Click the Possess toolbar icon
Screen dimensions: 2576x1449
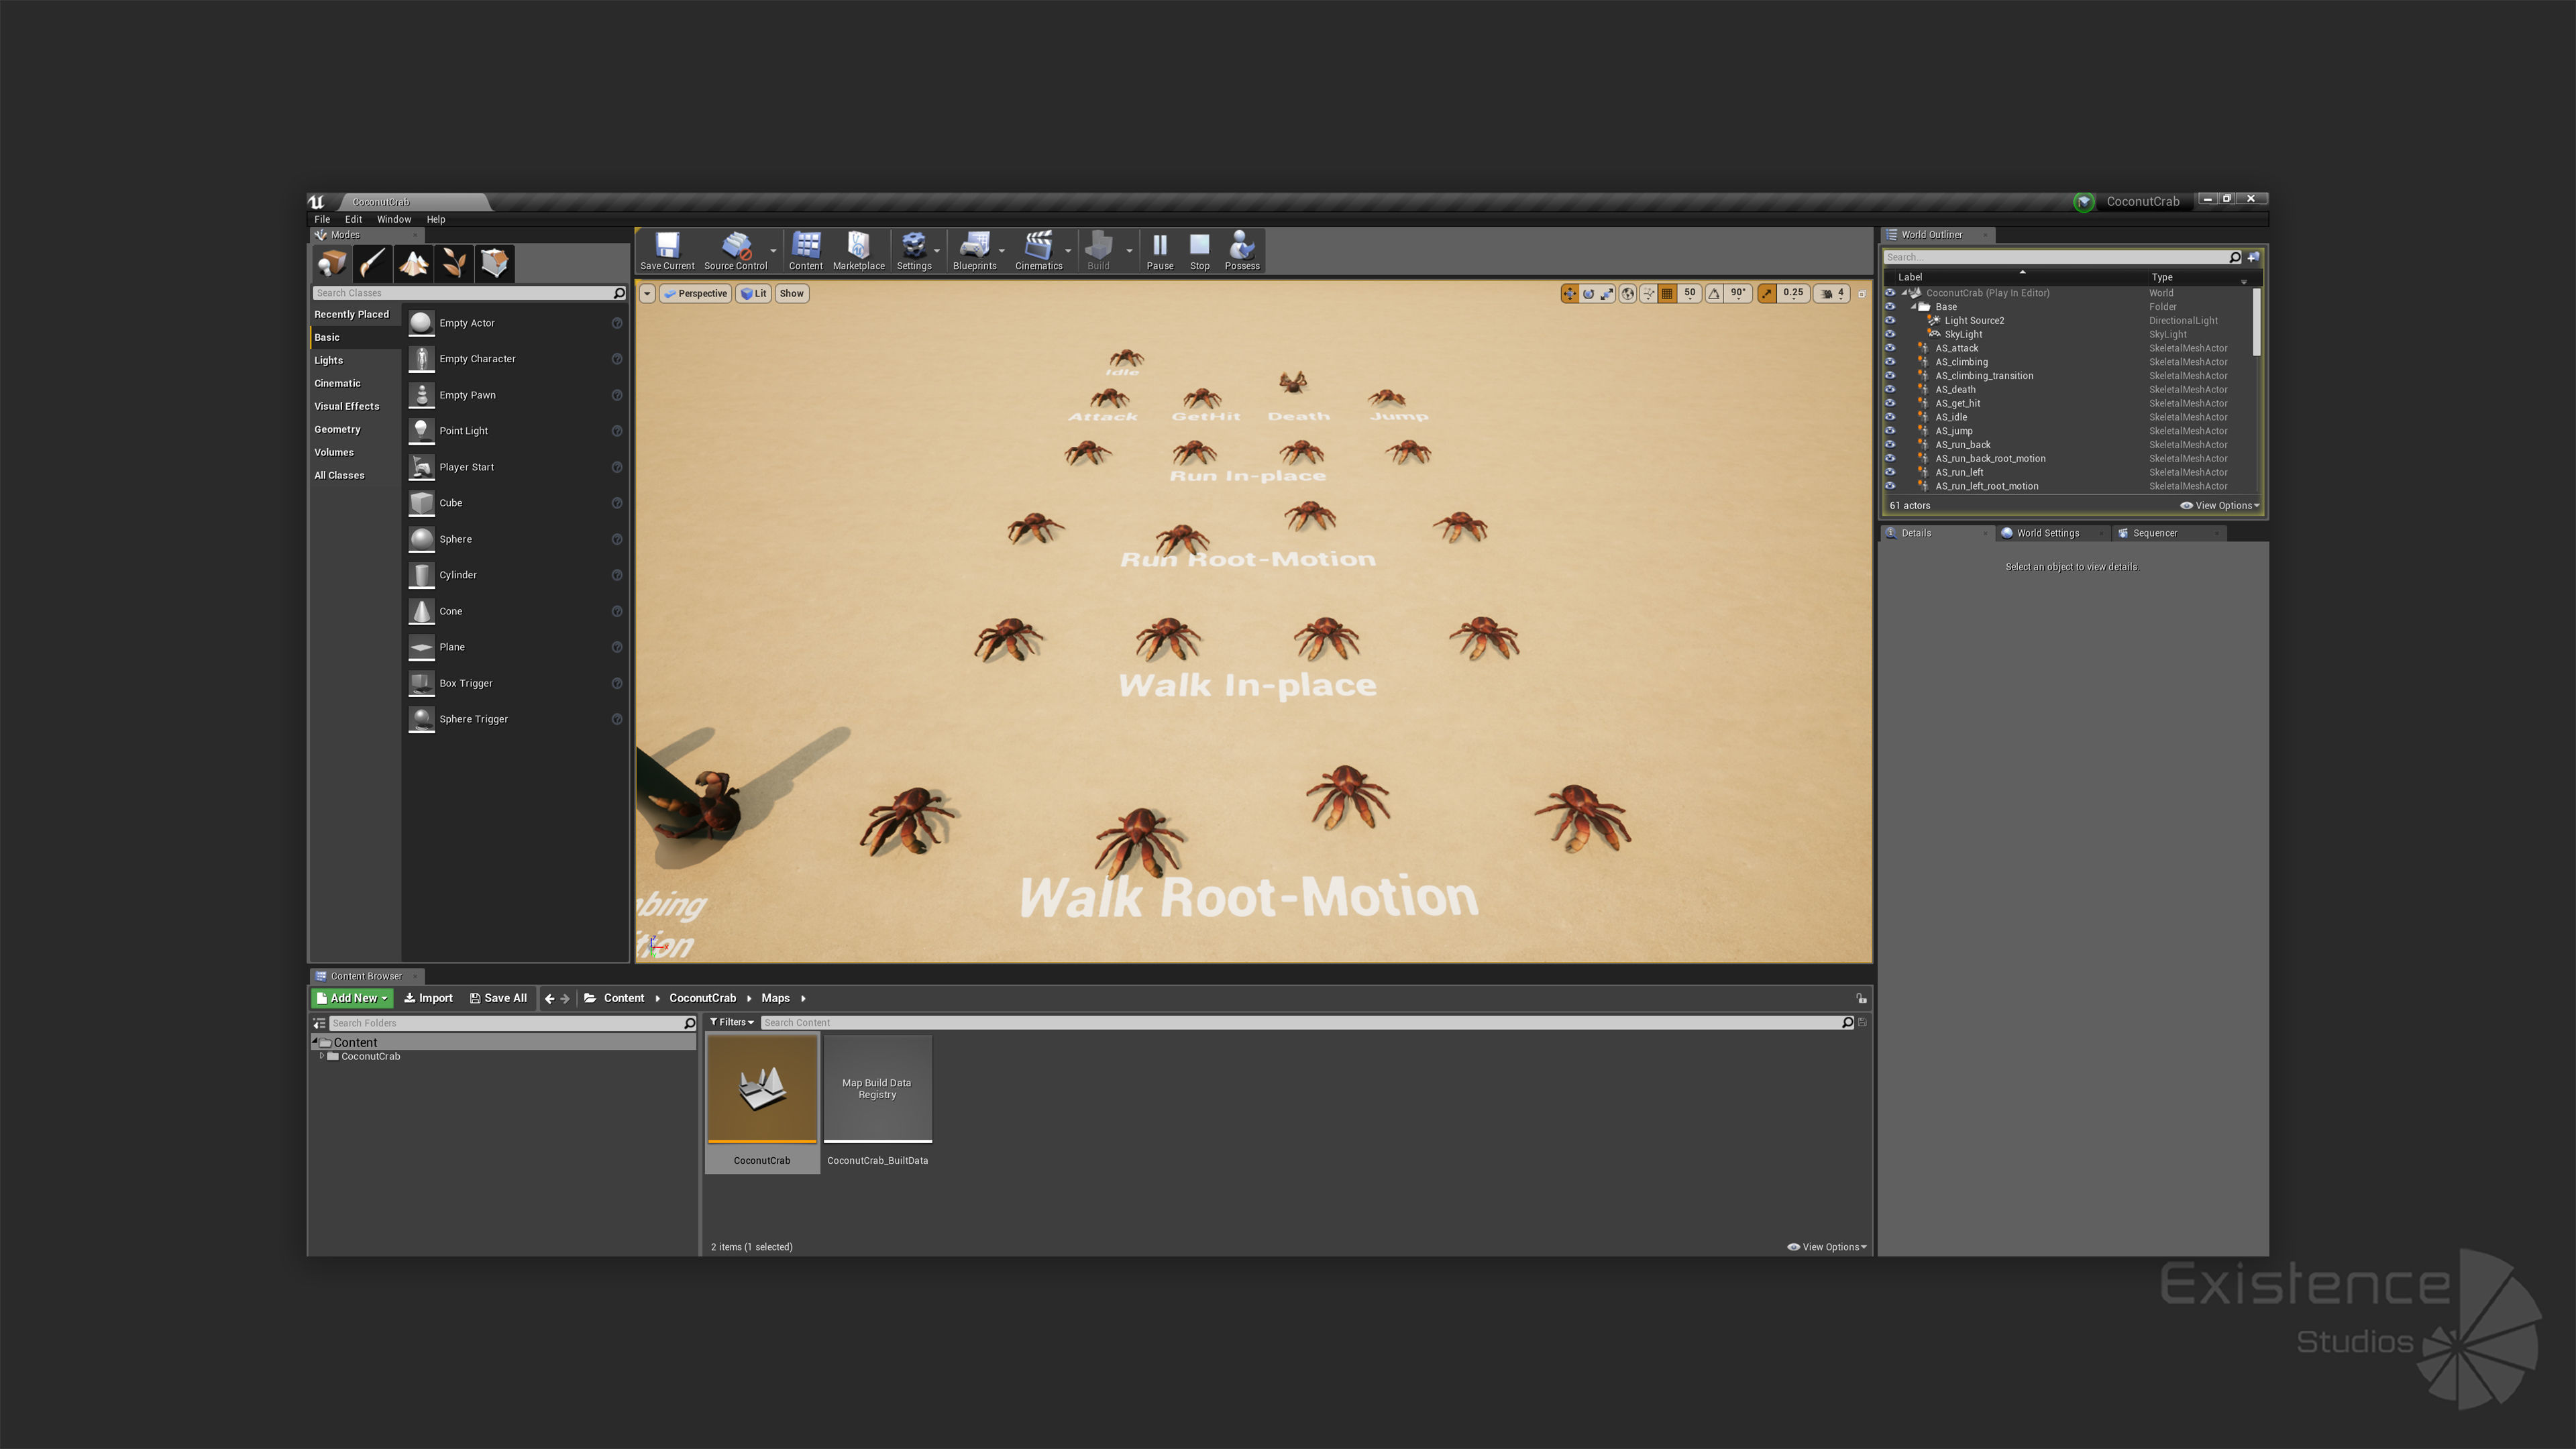(x=1241, y=250)
